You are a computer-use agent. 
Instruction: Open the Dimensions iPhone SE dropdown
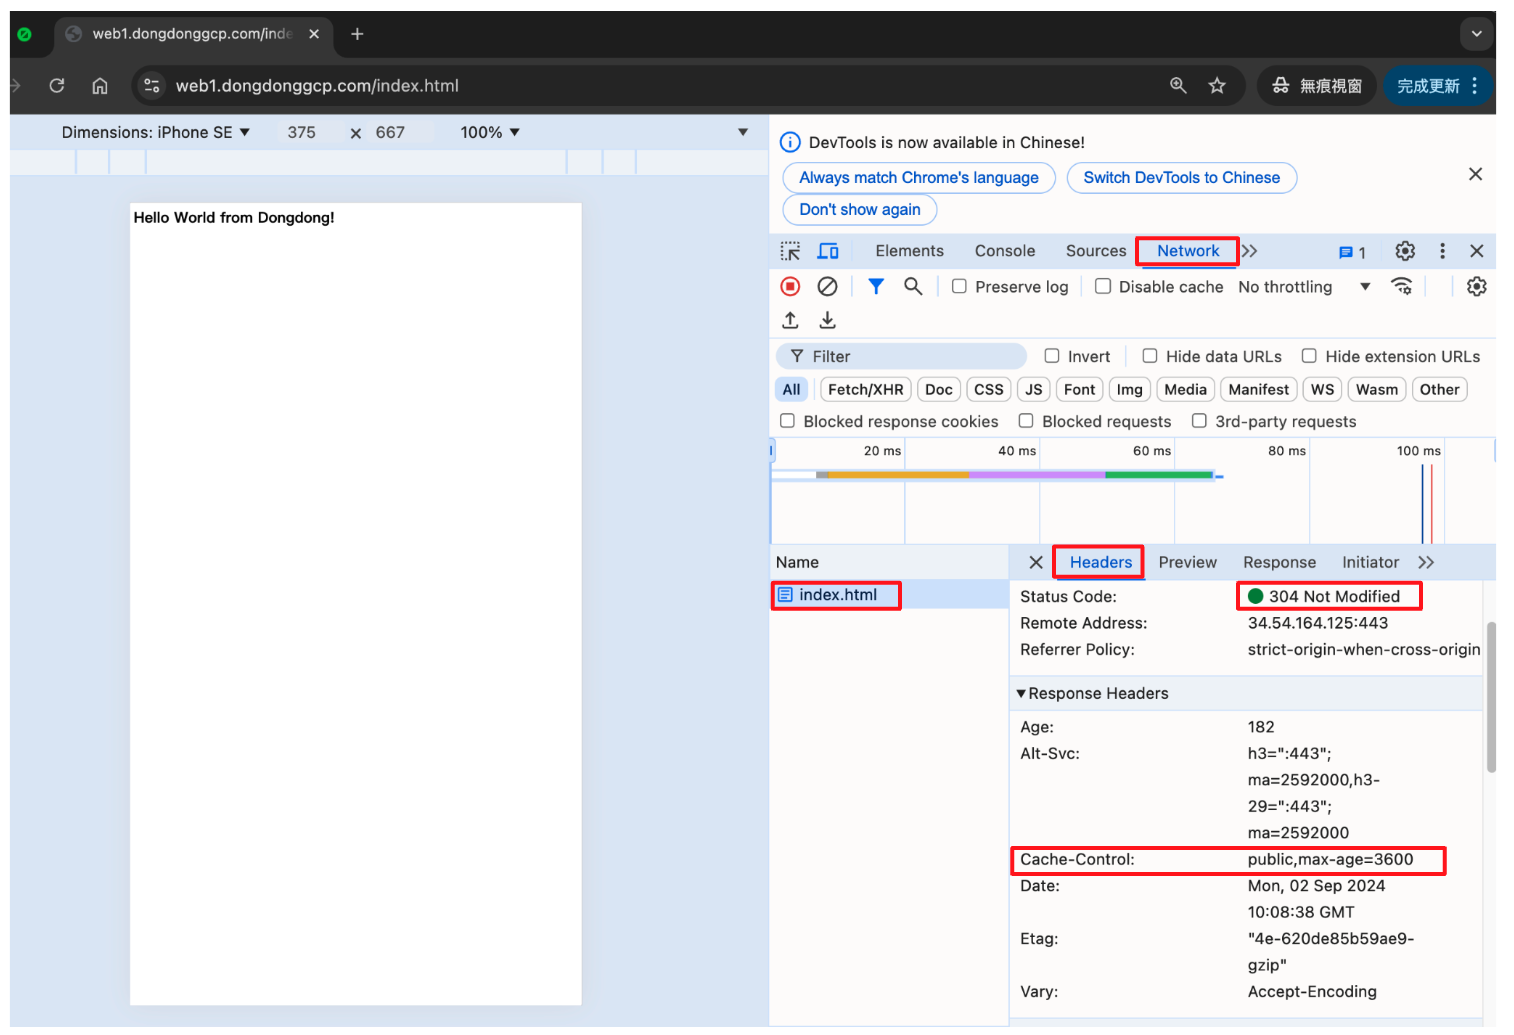(155, 132)
